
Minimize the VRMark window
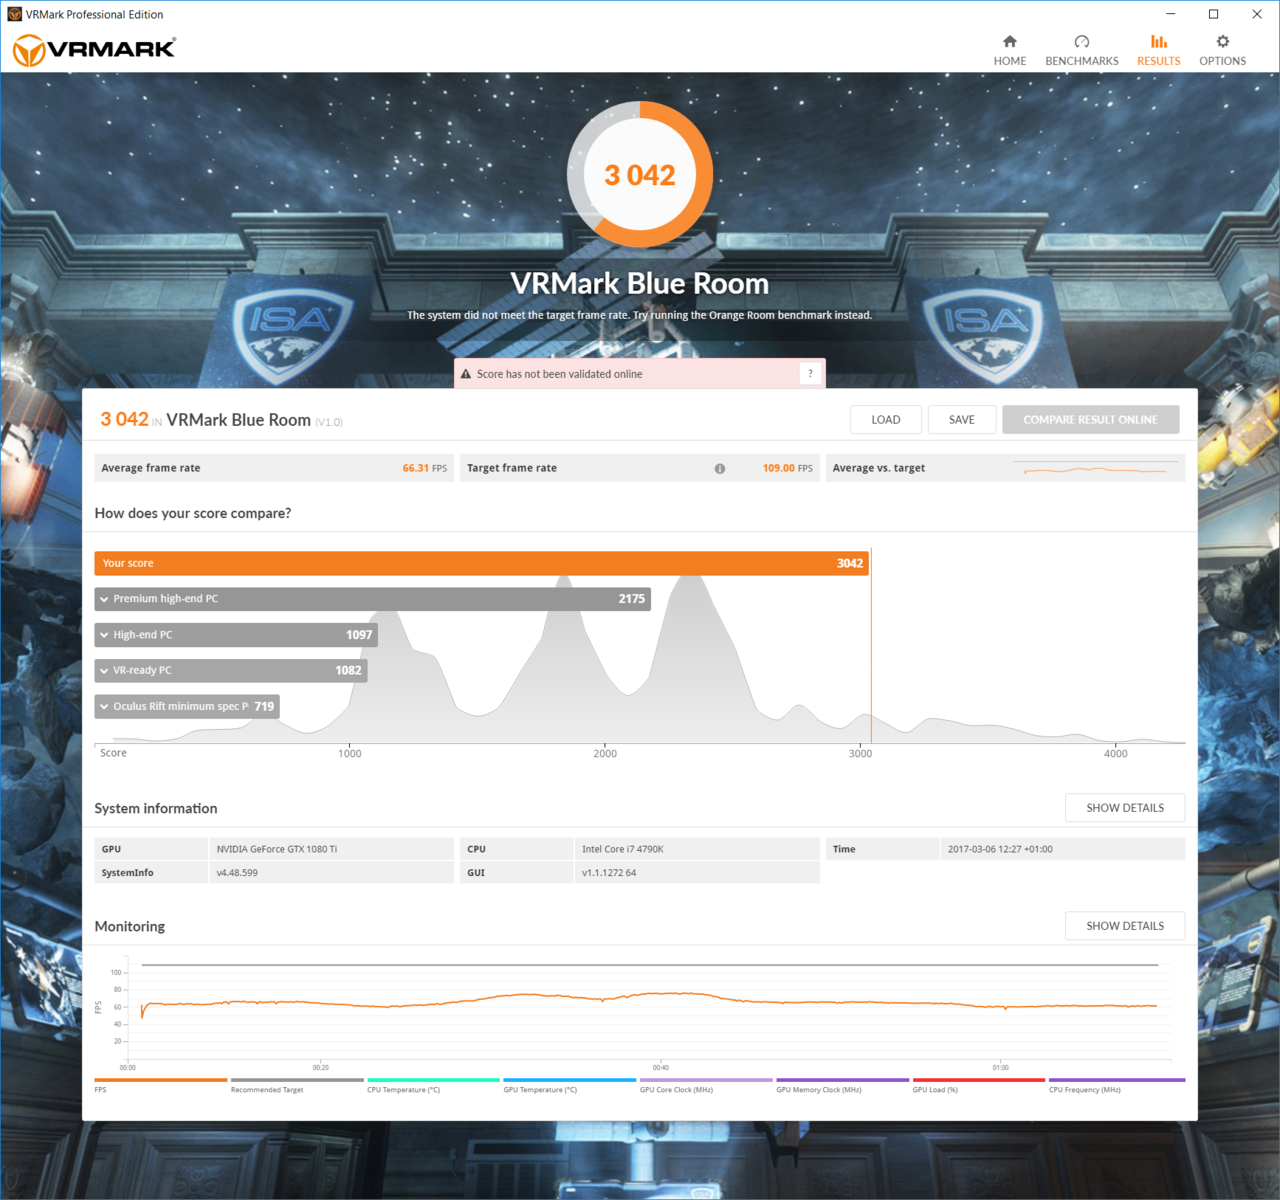point(1170,14)
